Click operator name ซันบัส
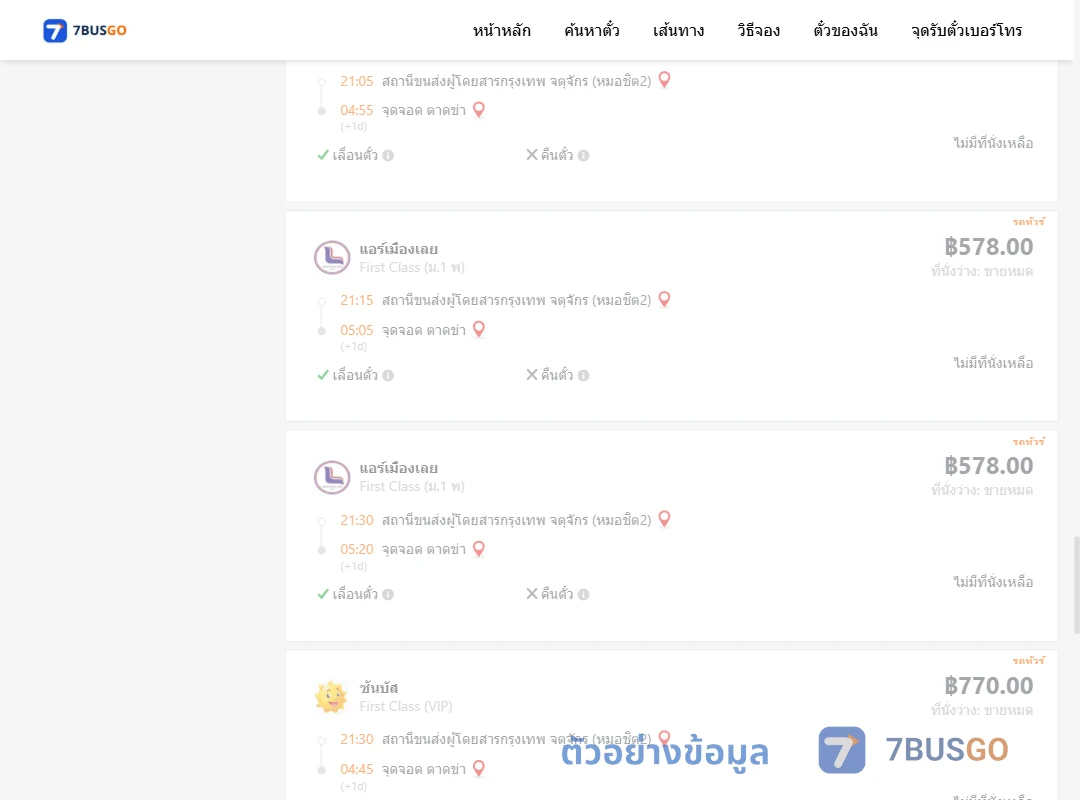The image size is (1080, 800). pos(379,688)
